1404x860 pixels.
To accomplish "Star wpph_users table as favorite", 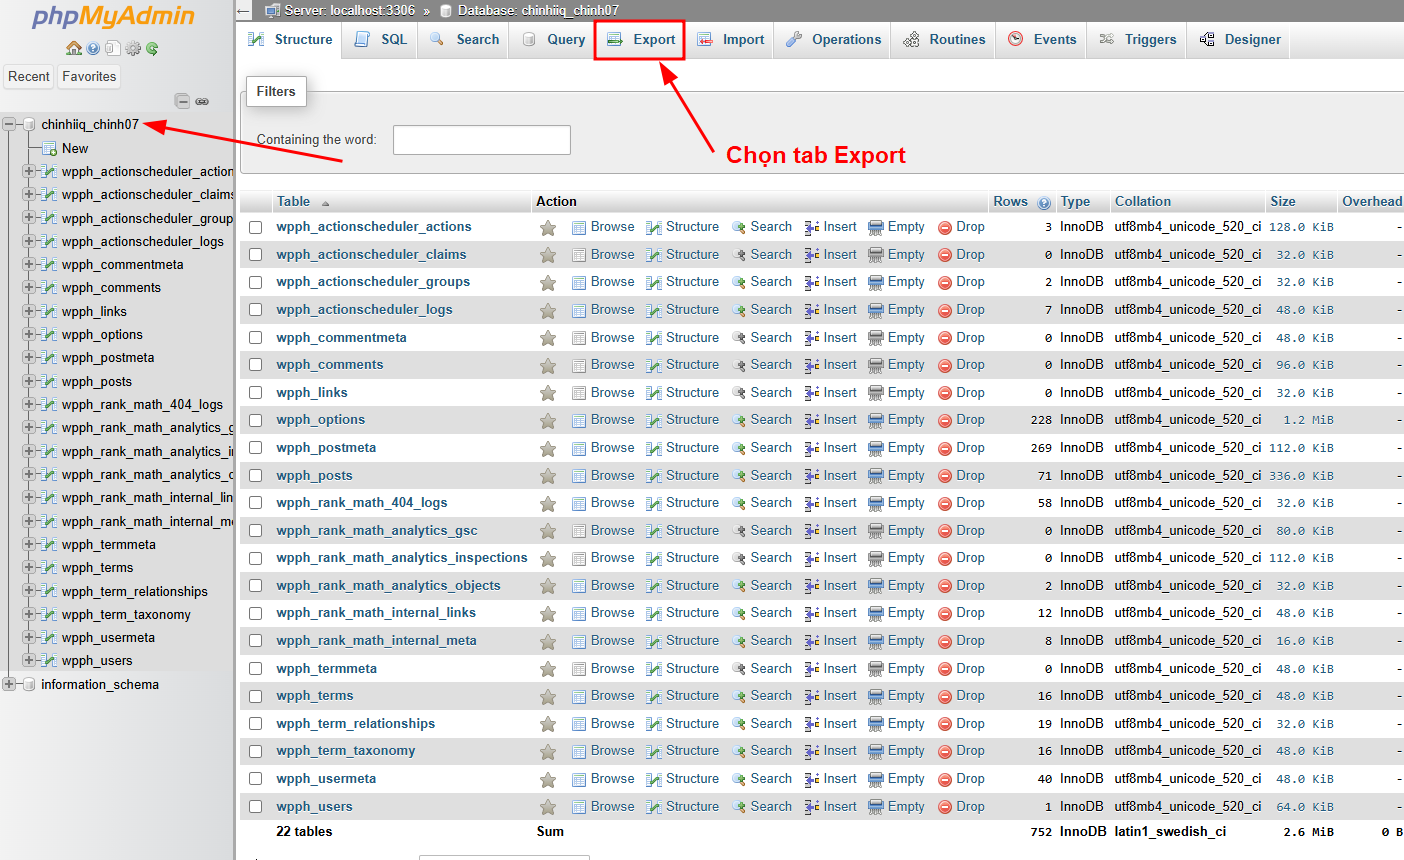I will (x=548, y=807).
